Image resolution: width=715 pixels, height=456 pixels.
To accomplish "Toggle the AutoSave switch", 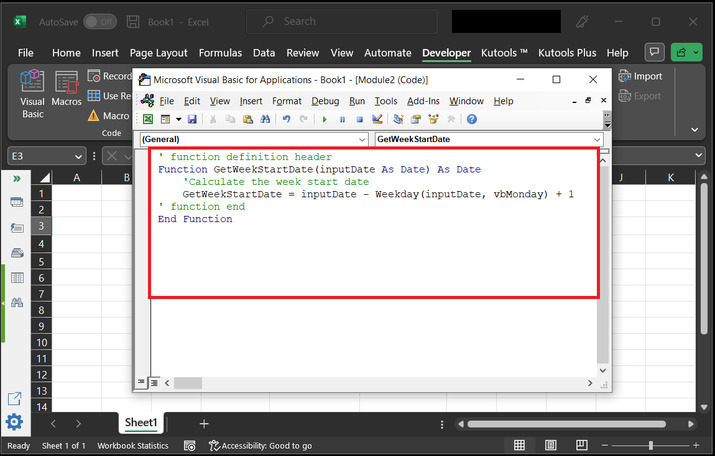I will [x=99, y=21].
